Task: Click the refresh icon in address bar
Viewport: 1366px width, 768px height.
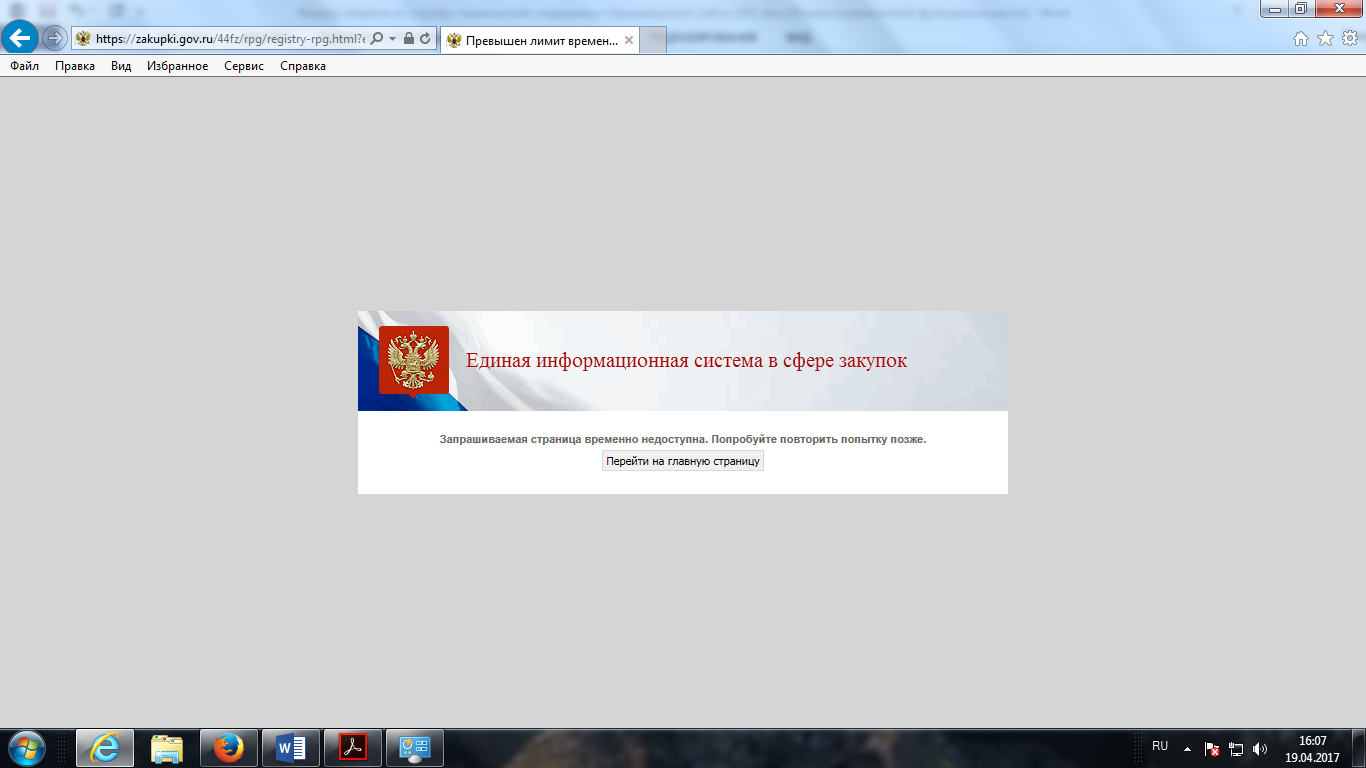Action: 426,39
